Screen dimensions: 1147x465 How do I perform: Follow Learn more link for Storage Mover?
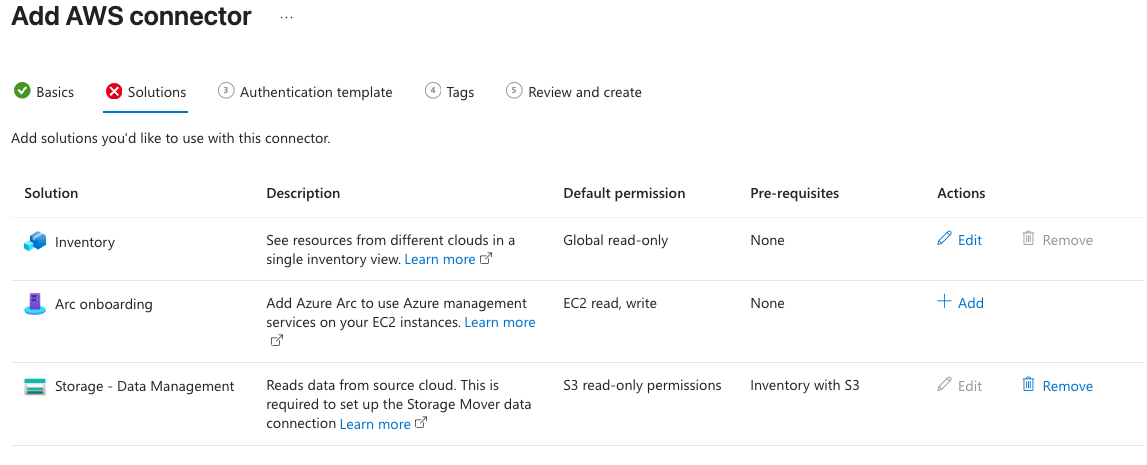(x=375, y=424)
